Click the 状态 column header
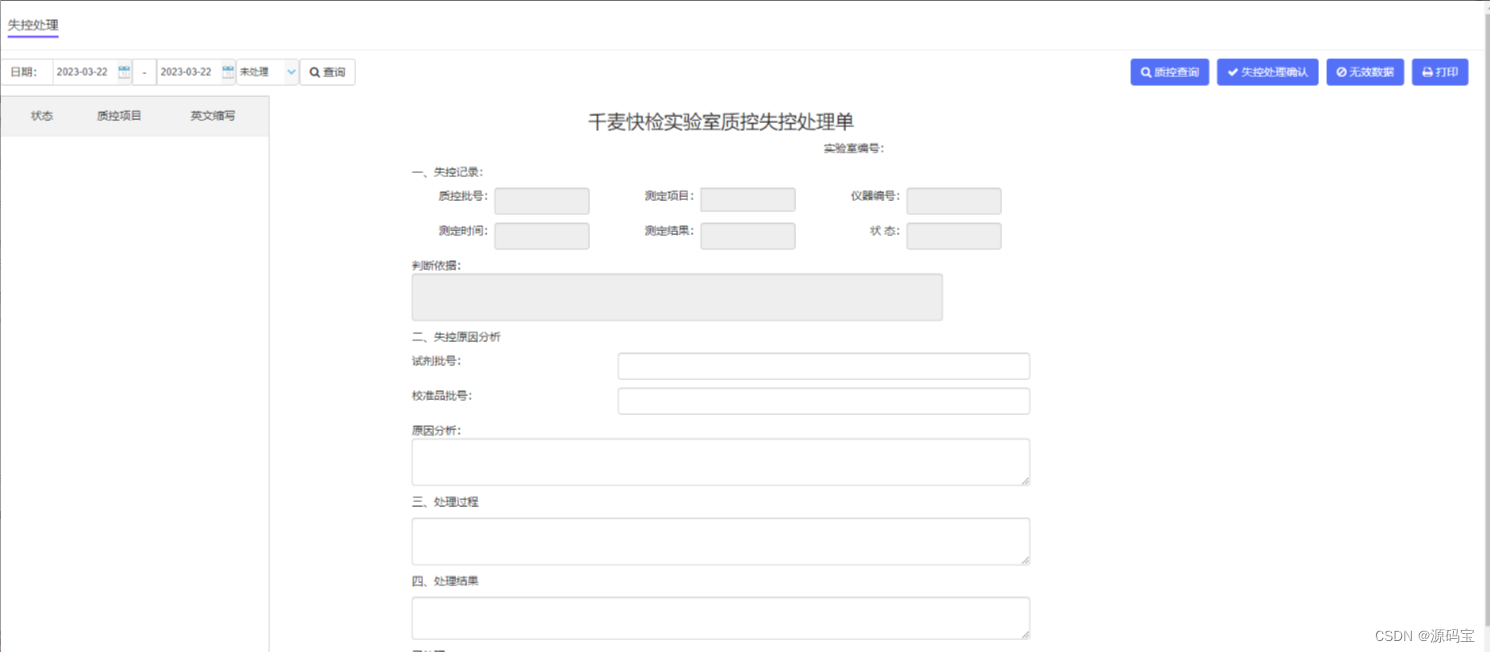 (x=41, y=115)
